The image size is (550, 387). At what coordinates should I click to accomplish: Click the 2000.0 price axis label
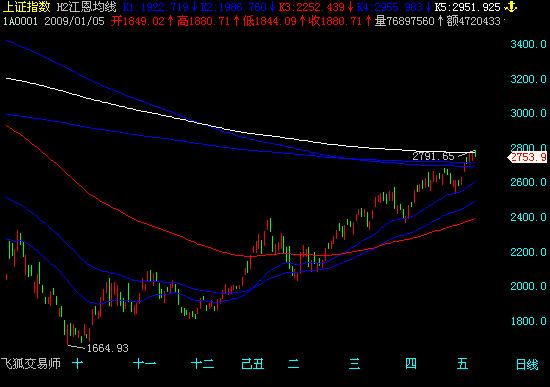[528, 286]
